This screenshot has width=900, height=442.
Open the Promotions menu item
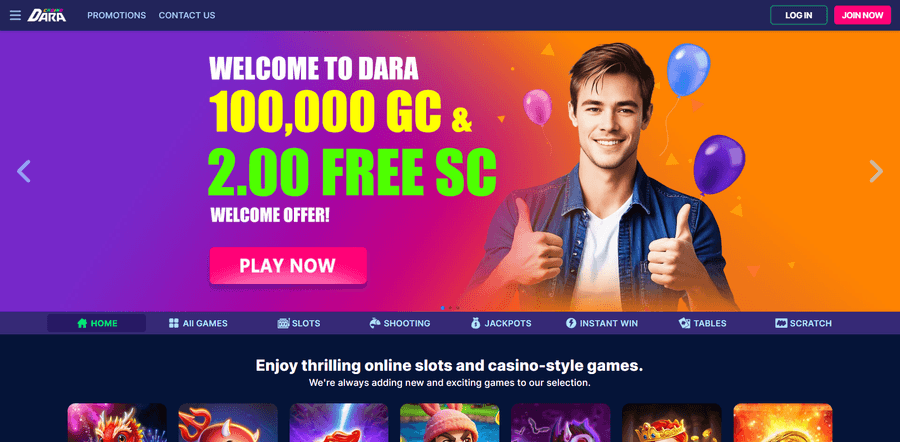point(117,15)
